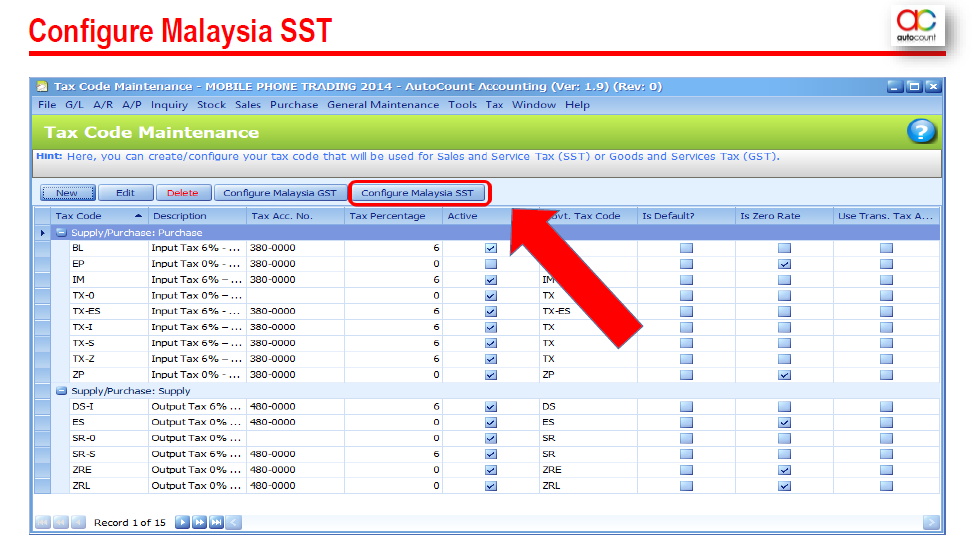The image size is (973, 544).
Task: Toggle Active checkbox for EP tax code
Action: click(x=491, y=264)
